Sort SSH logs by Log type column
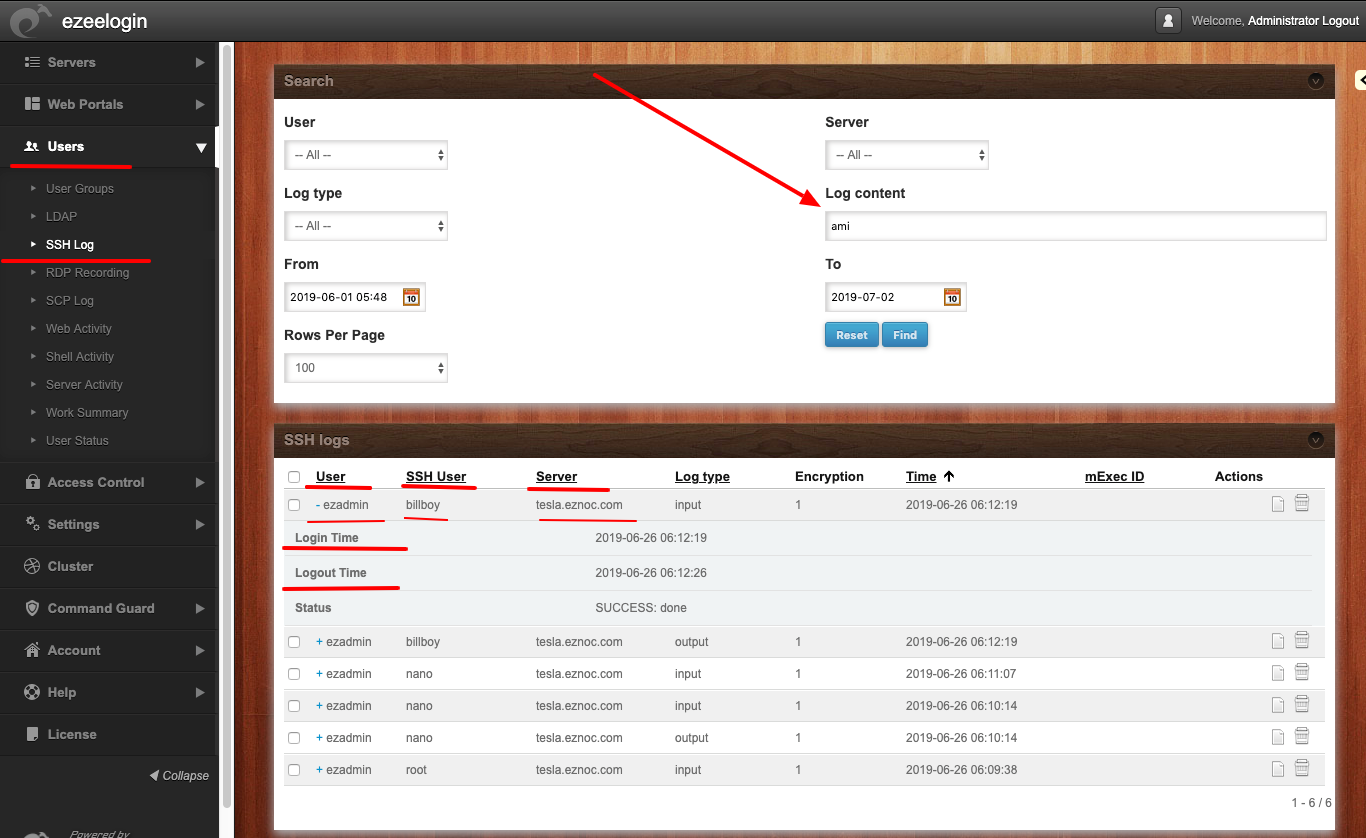 click(702, 477)
